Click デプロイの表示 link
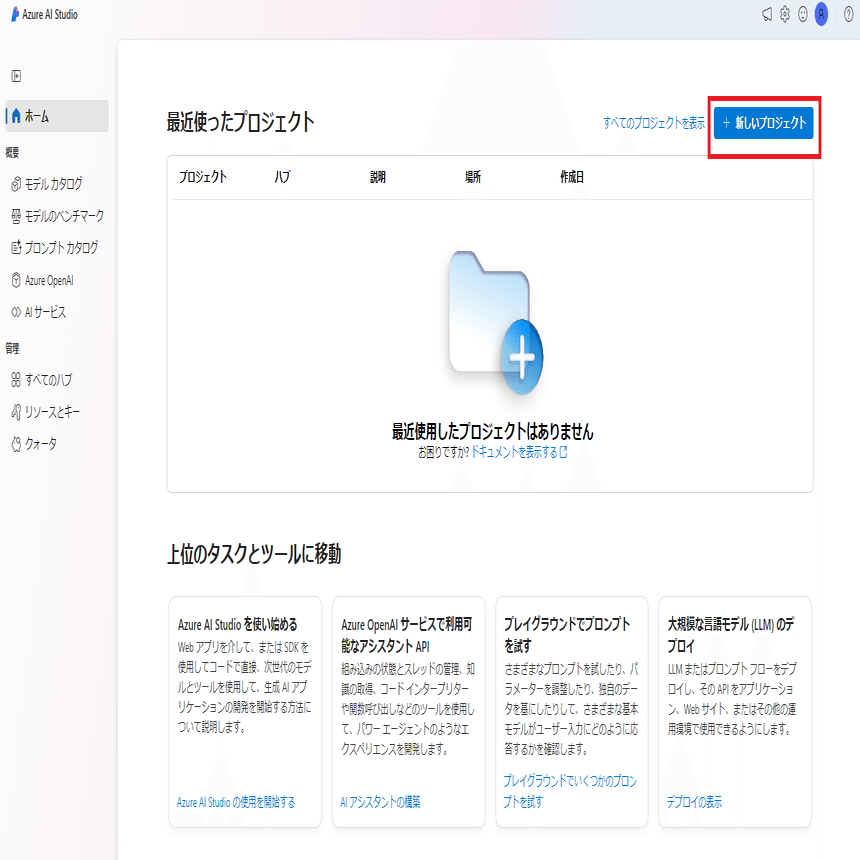The image size is (860, 860). point(694,802)
